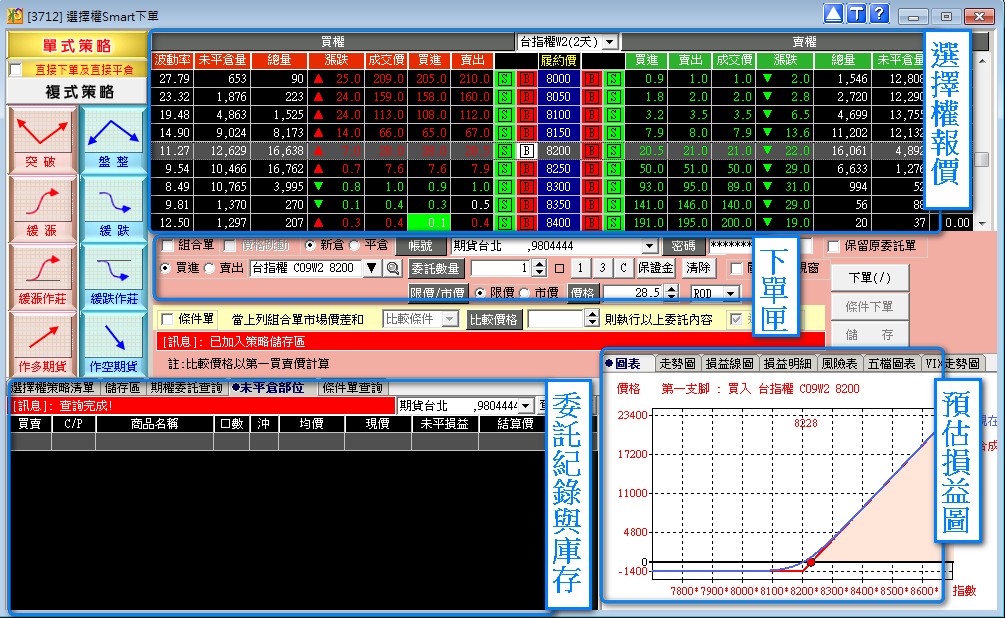
Task: Check the 組合單 checkbox
Action: point(168,246)
